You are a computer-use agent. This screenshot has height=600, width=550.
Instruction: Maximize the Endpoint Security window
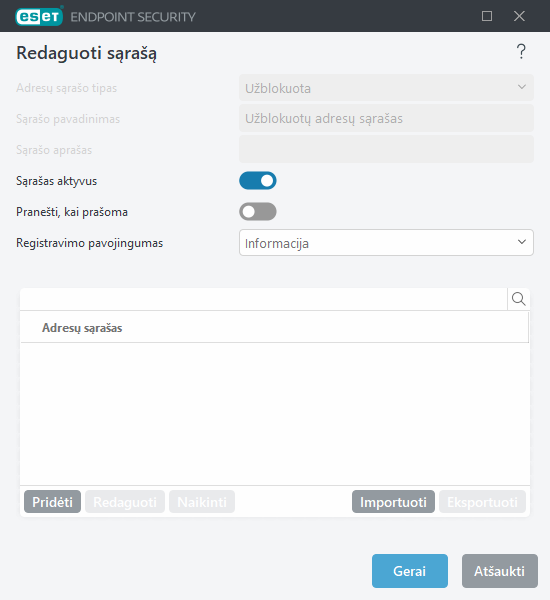click(x=487, y=16)
